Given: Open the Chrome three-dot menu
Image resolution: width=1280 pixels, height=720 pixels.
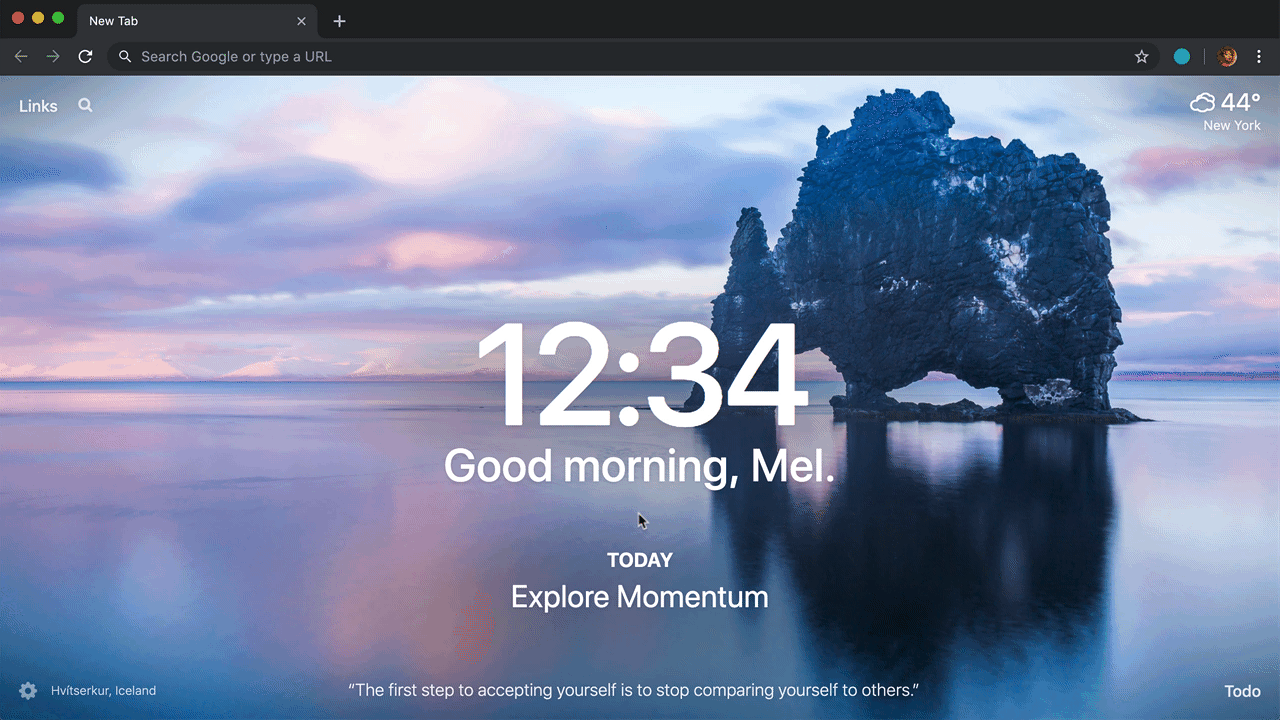Looking at the screenshot, I should (x=1260, y=57).
